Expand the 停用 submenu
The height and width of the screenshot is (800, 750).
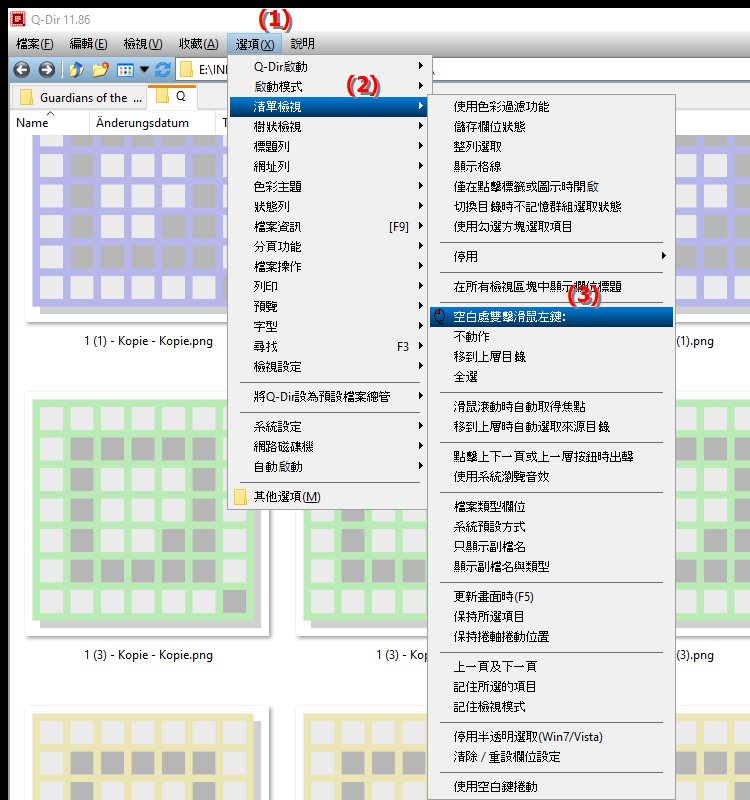pyautogui.click(x=552, y=257)
